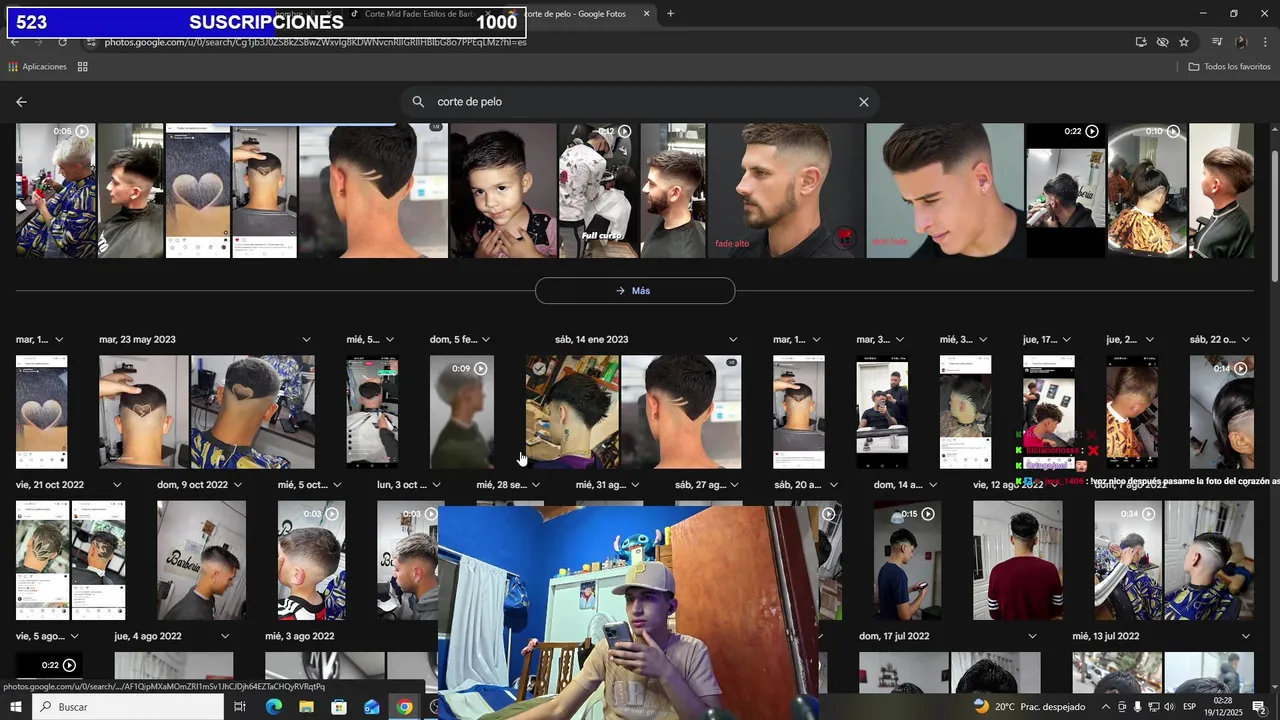Open the media controls icon in Chrome toolbar
The height and width of the screenshot is (720, 1280).
pyautogui.click(x=1217, y=42)
